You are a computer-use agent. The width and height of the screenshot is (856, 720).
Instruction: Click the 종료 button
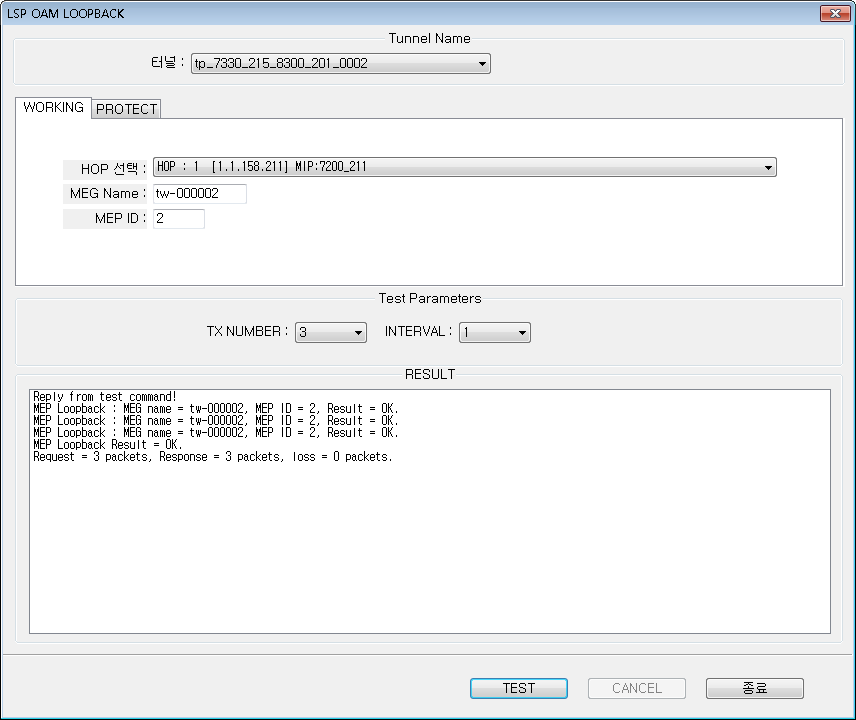pos(754,688)
